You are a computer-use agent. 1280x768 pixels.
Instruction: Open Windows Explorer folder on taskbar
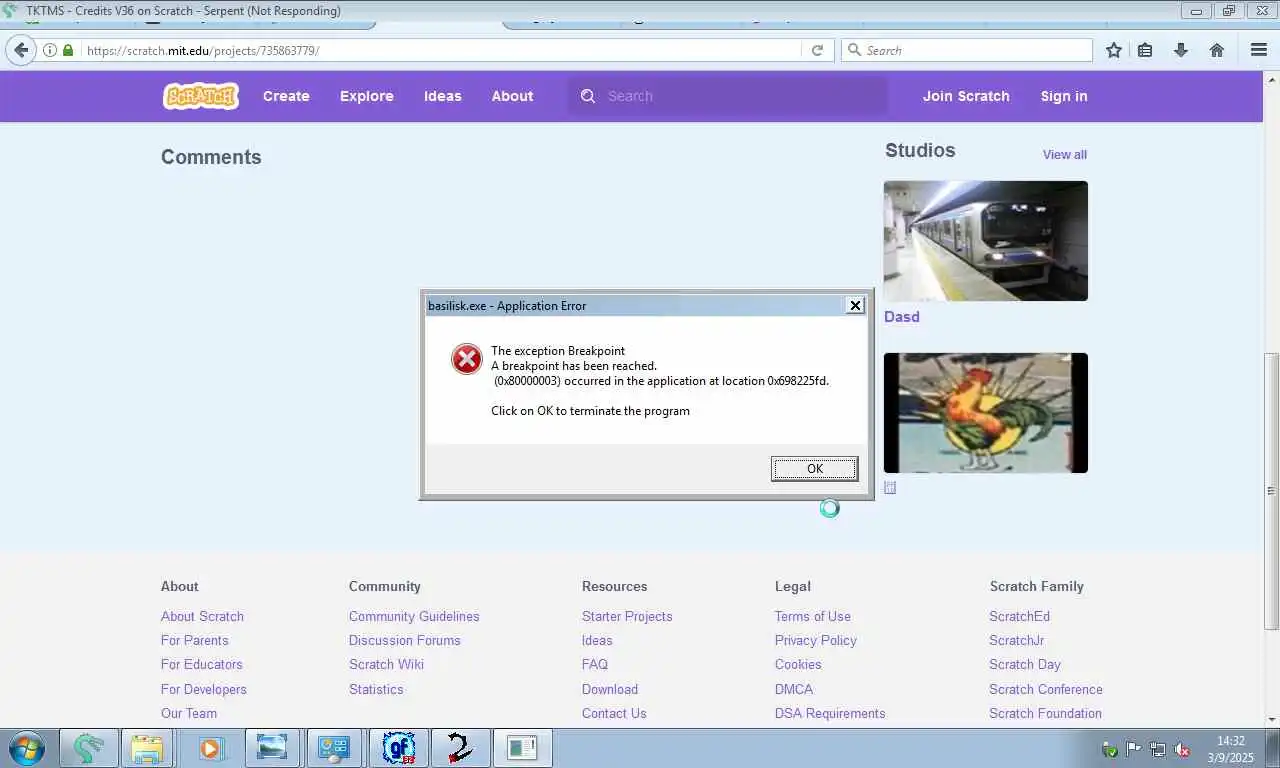pyautogui.click(x=147, y=748)
